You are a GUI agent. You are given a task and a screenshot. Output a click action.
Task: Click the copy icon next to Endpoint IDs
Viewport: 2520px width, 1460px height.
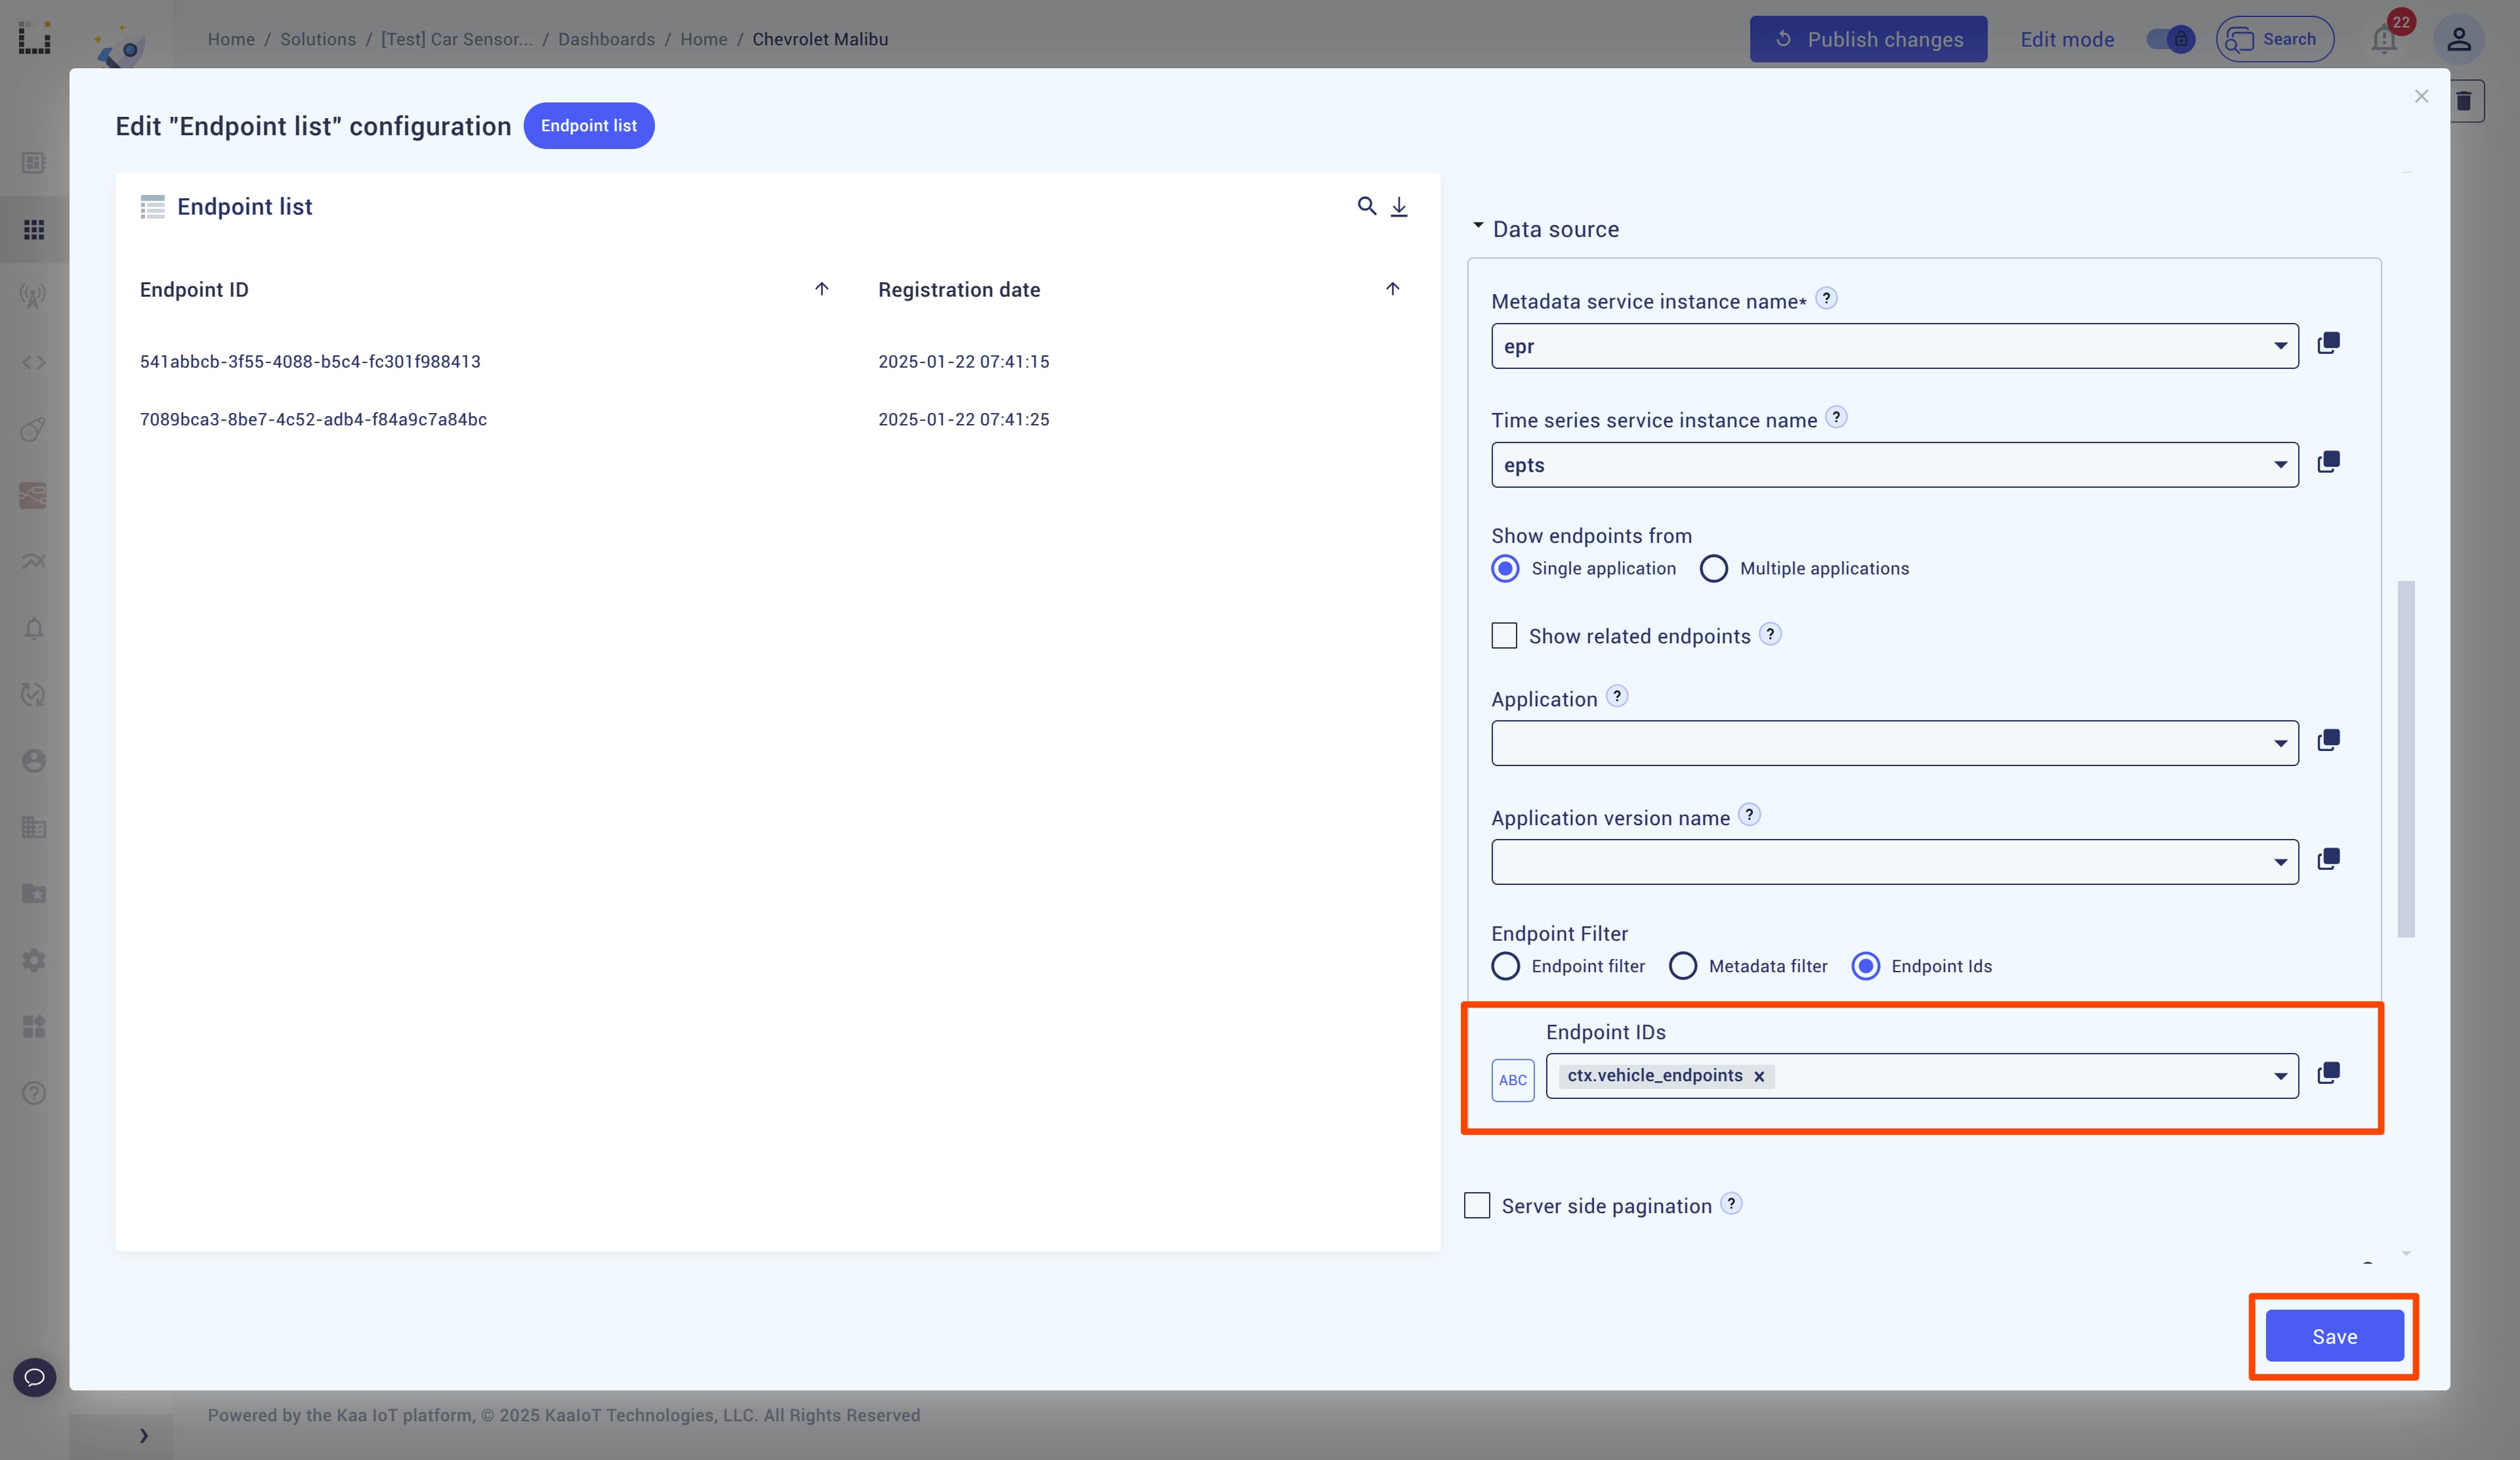(x=2329, y=1073)
